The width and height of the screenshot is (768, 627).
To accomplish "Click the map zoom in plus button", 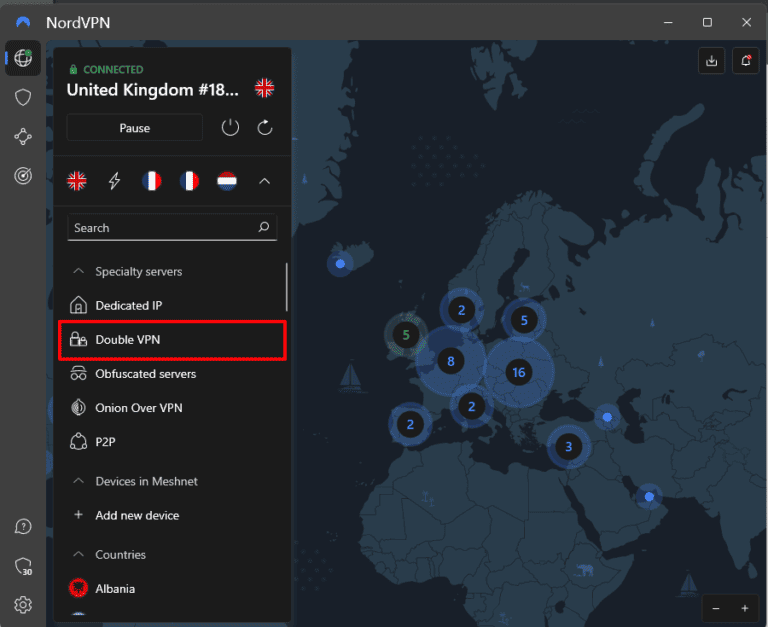I will (x=744, y=608).
